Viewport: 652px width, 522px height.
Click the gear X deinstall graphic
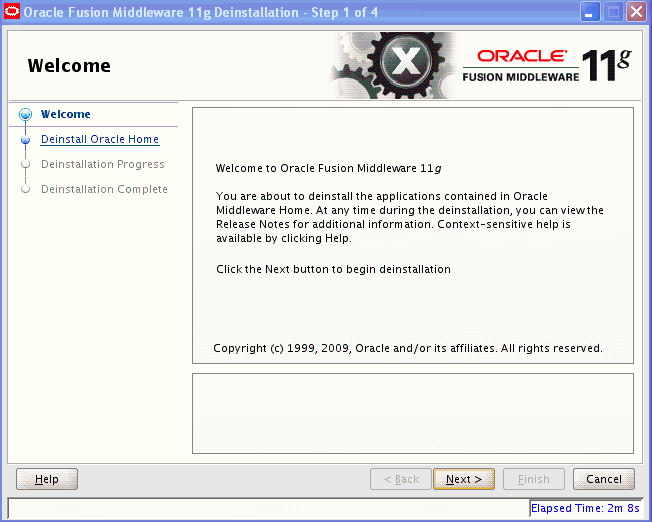pos(395,65)
